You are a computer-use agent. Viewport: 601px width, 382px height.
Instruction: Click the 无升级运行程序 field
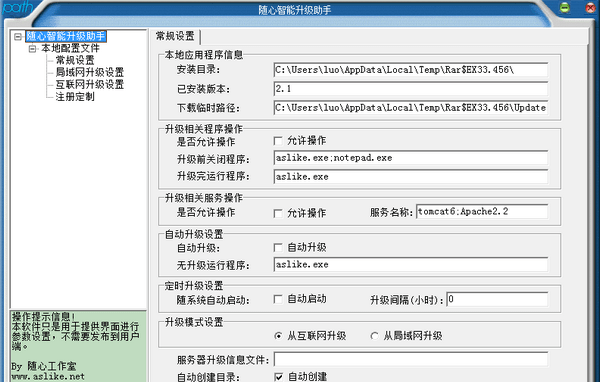411,264
